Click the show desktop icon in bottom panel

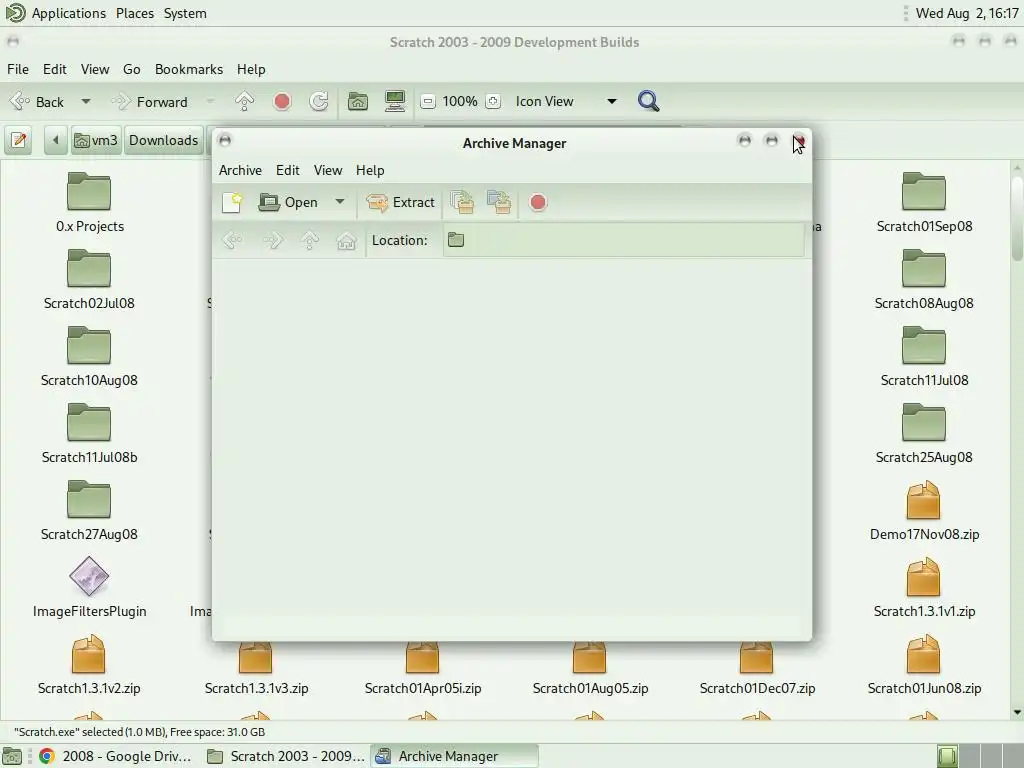pyautogui.click(x=12, y=757)
